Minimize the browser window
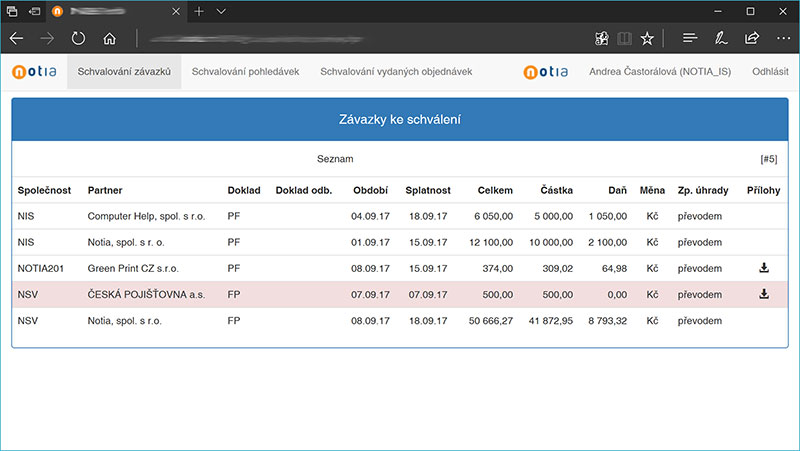This screenshot has height=451, width=800. pyautogui.click(x=718, y=11)
